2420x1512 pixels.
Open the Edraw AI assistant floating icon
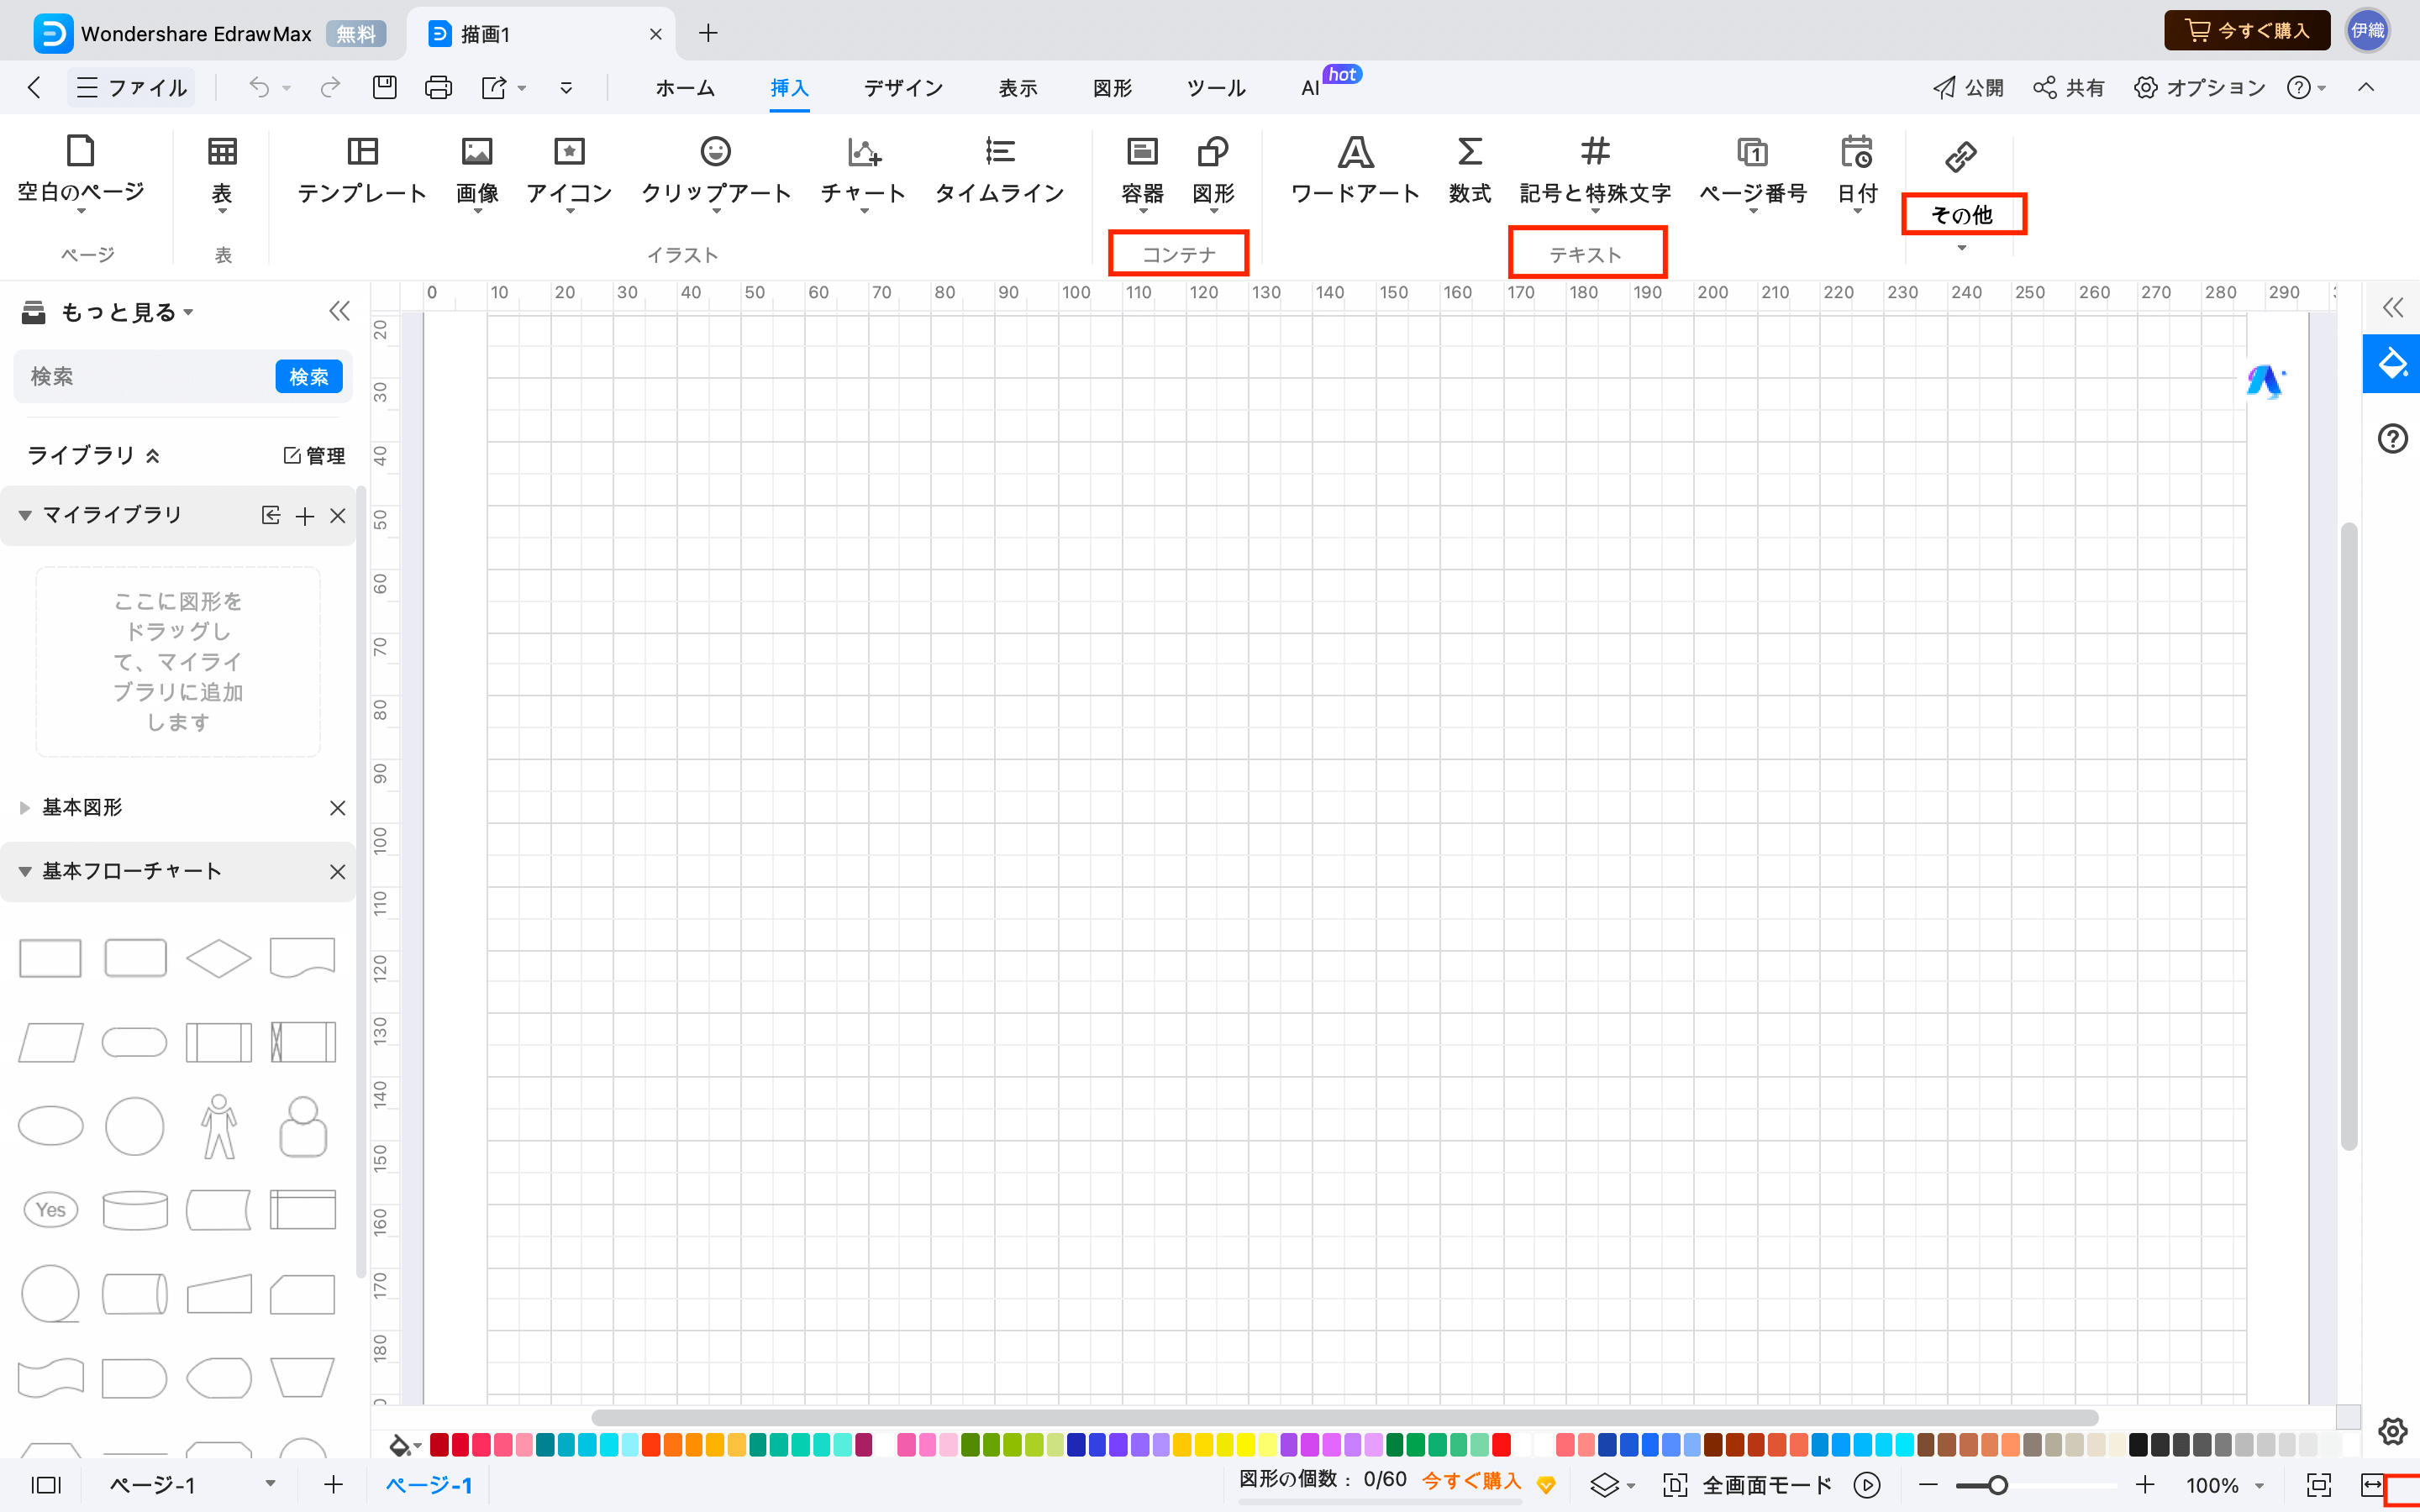[2265, 381]
